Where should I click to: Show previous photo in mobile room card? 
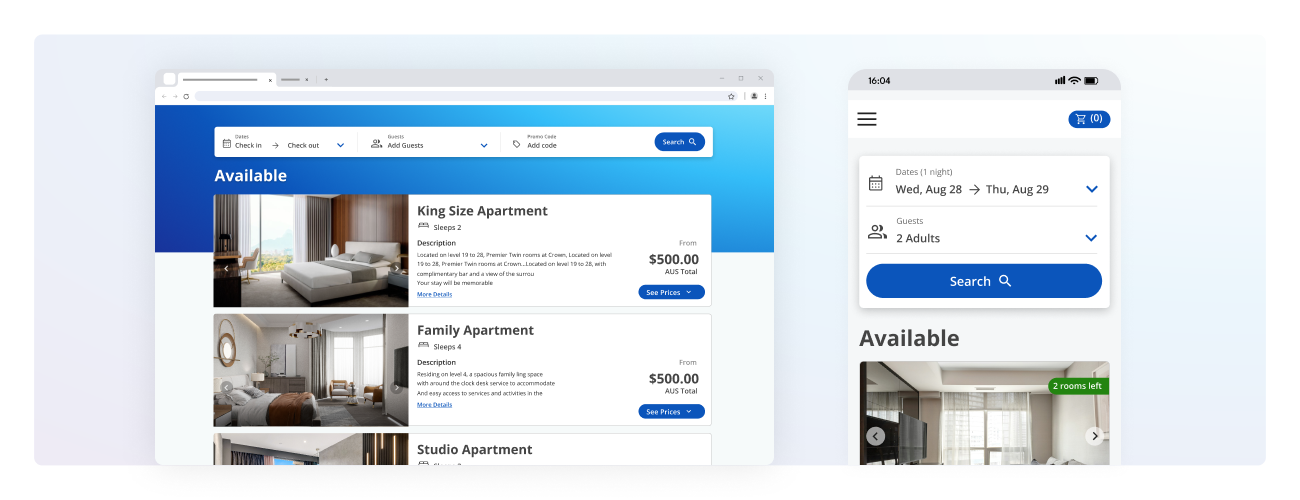point(875,436)
